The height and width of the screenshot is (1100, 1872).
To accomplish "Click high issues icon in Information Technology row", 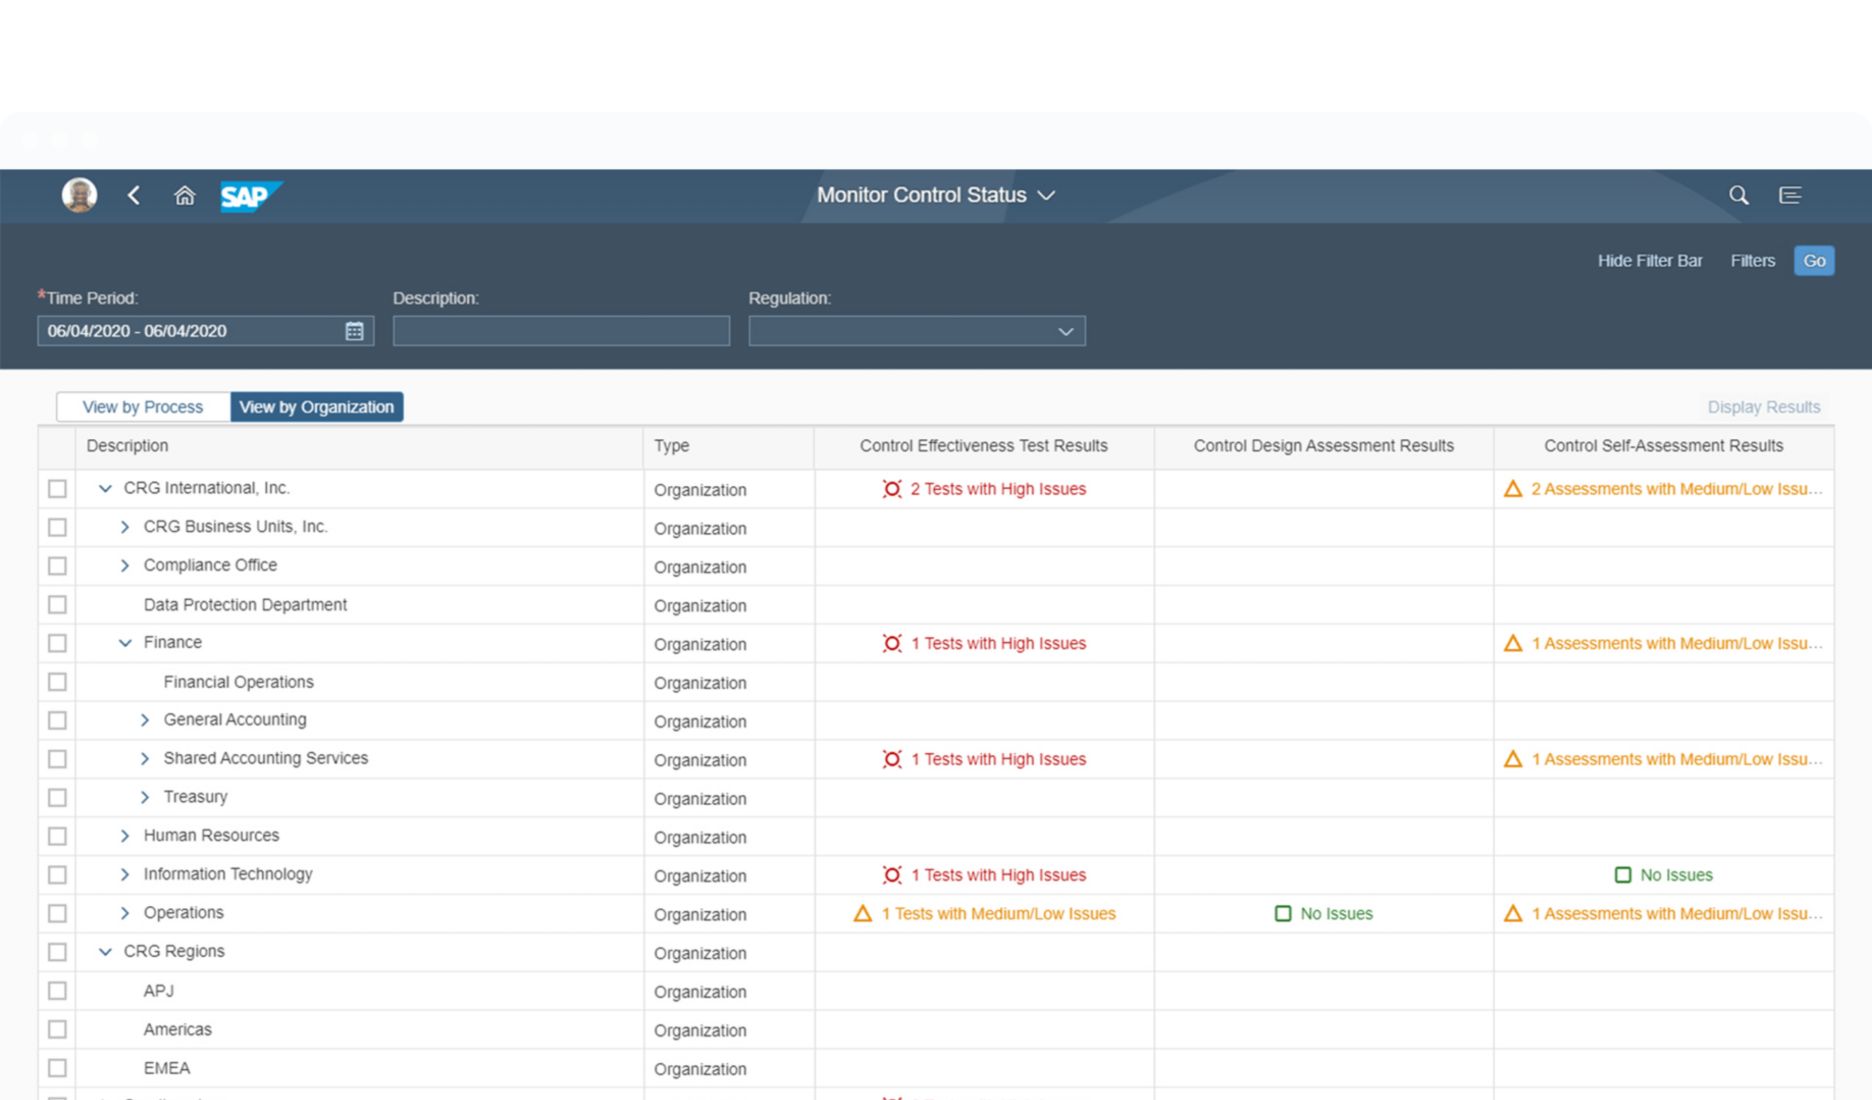I will 892,875.
